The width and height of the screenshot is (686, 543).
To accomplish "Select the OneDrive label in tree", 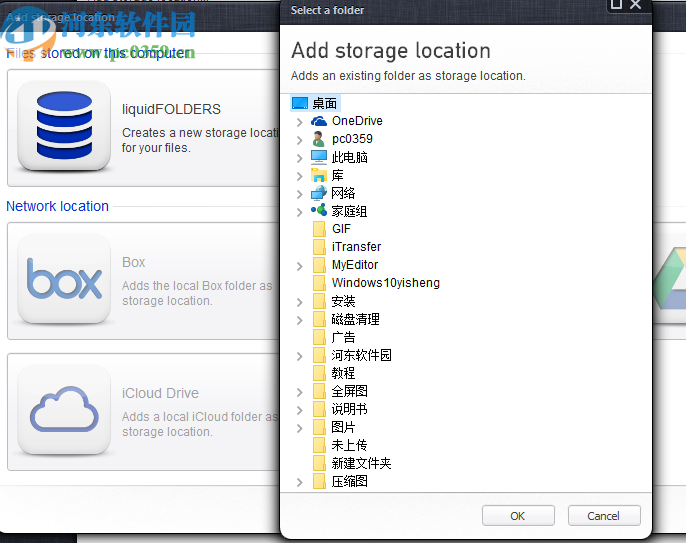I will pyautogui.click(x=357, y=121).
